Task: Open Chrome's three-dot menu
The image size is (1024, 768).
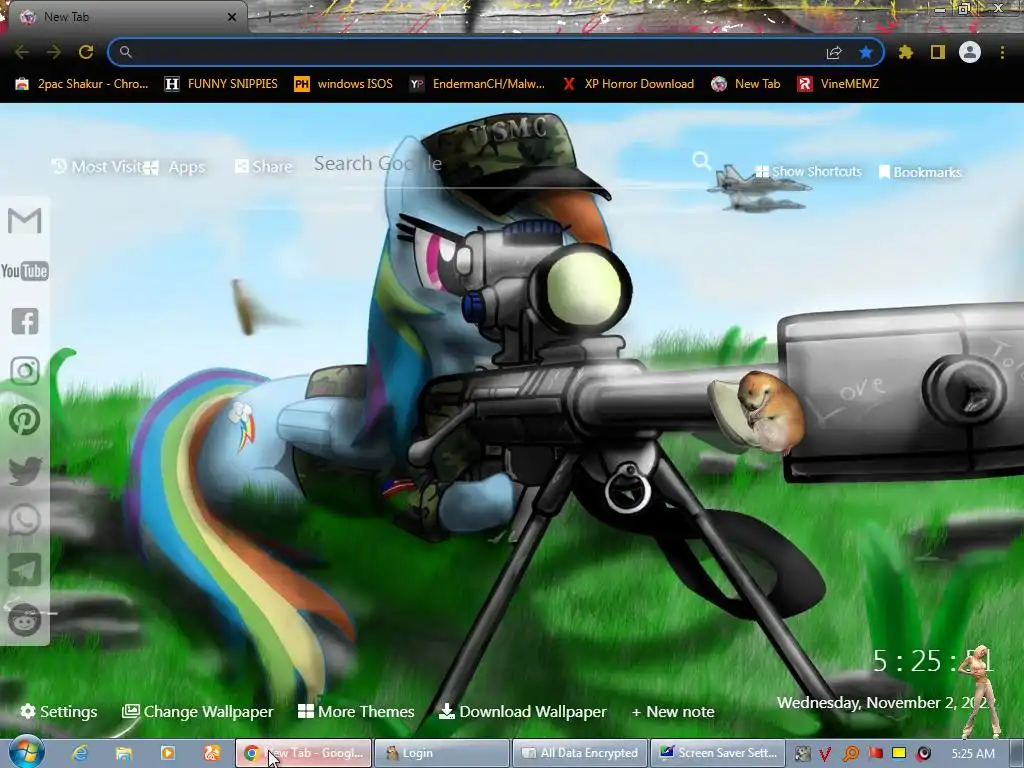Action: point(1002,52)
